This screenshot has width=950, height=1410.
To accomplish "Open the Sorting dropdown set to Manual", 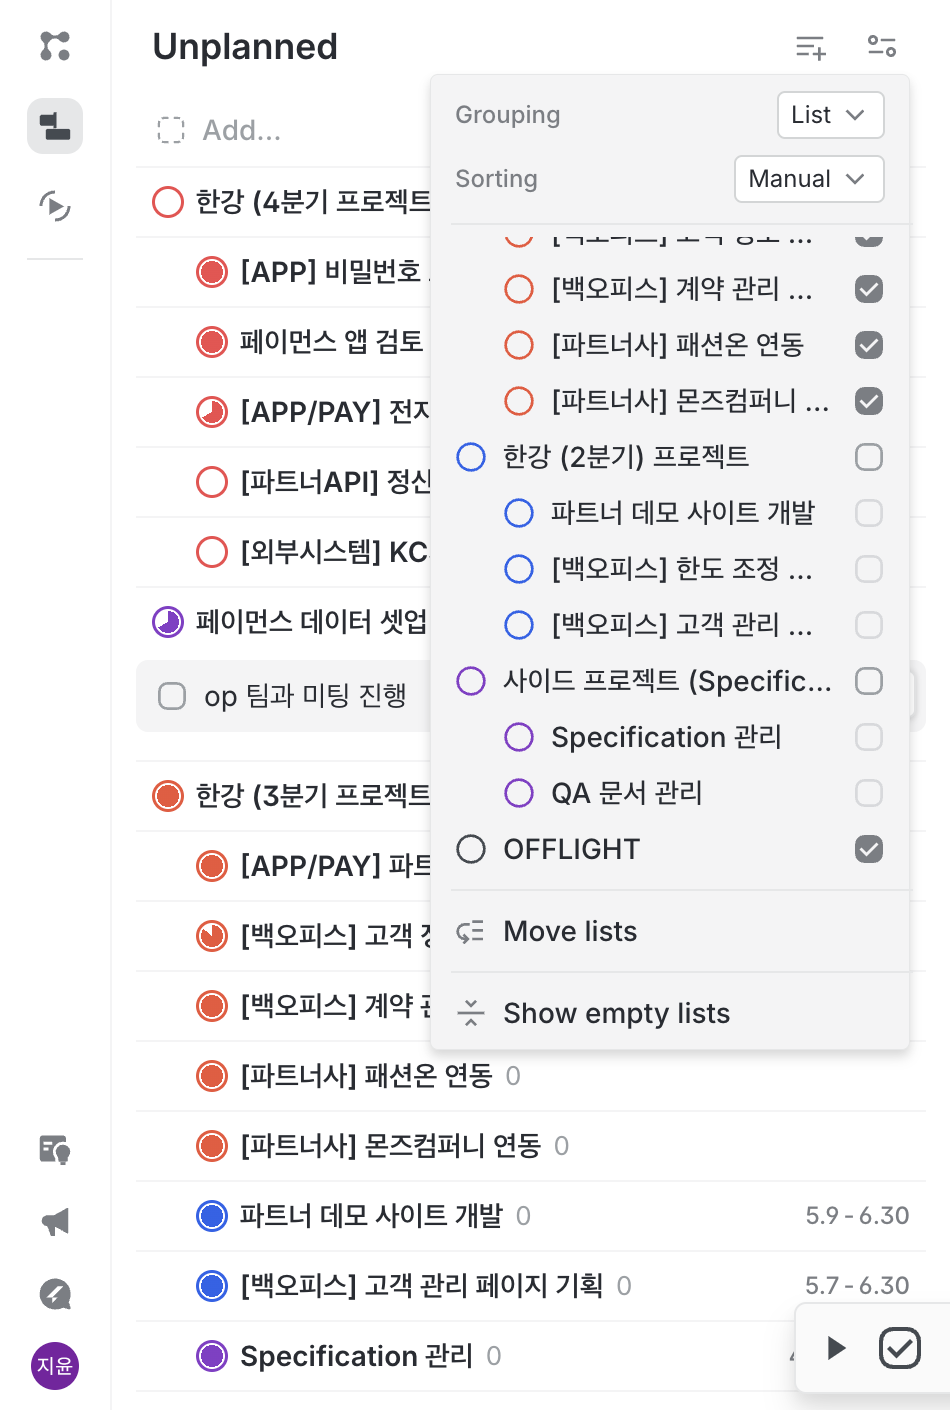I will (x=808, y=179).
